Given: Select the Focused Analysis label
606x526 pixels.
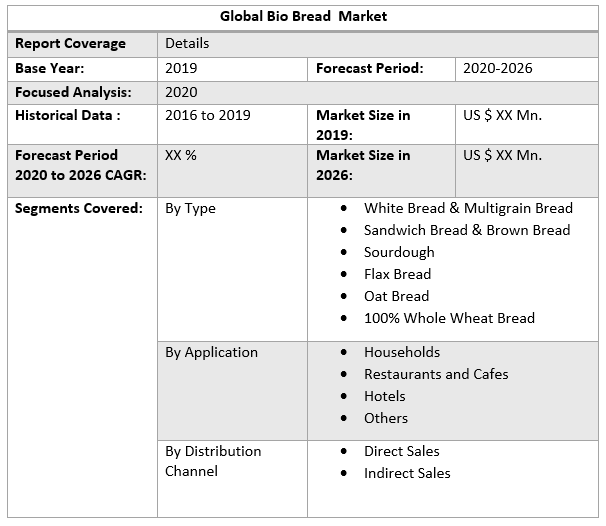Looking at the screenshot, I should pyautogui.click(x=73, y=92).
